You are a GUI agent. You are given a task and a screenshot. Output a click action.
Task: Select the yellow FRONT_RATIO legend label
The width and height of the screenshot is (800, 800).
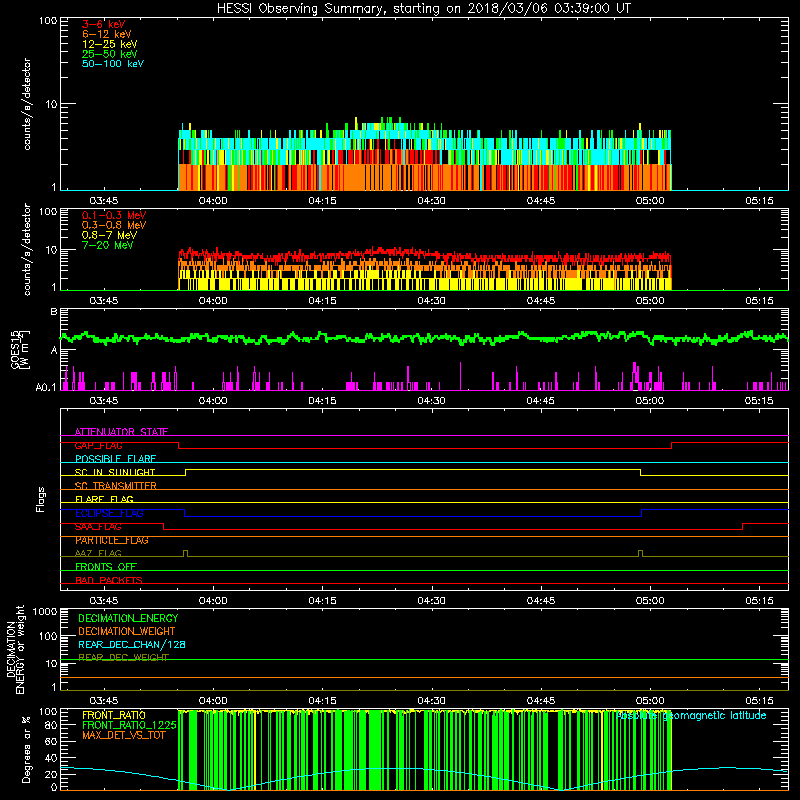point(114,715)
